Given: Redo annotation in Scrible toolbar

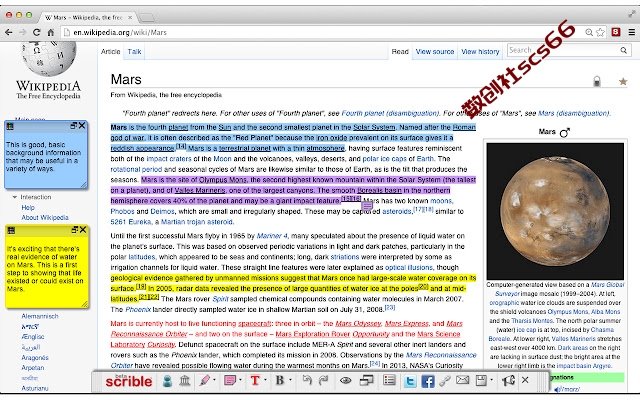Looking at the screenshot, I should [324, 380].
